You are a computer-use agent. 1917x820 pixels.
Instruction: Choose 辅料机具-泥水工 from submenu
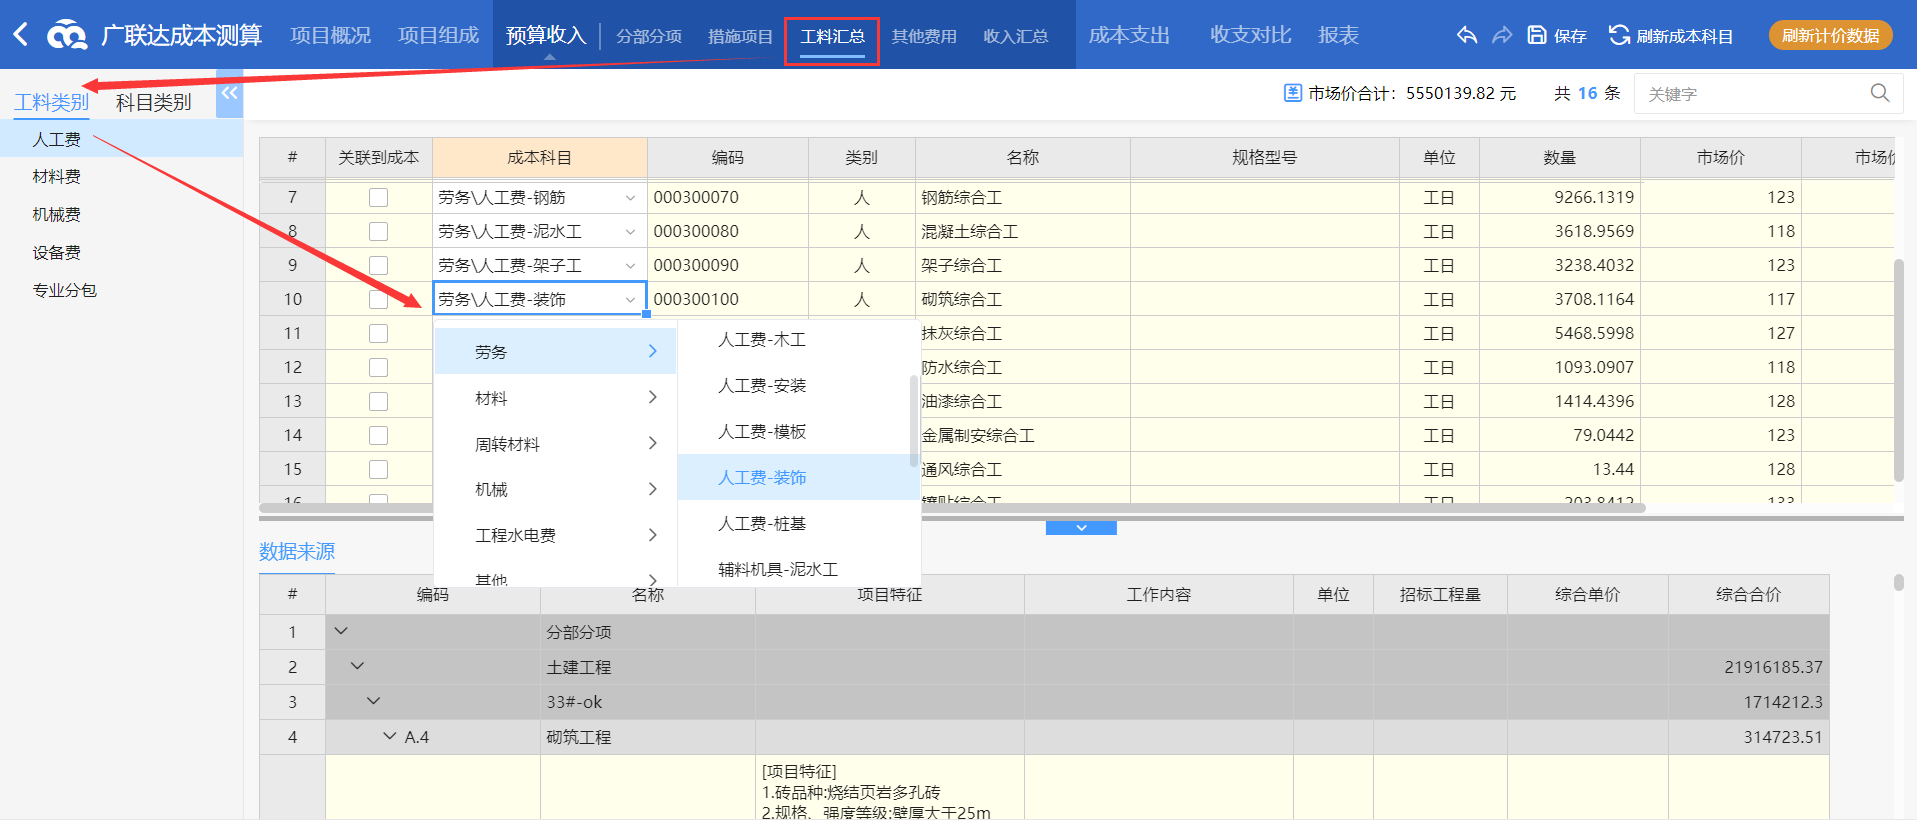click(798, 569)
